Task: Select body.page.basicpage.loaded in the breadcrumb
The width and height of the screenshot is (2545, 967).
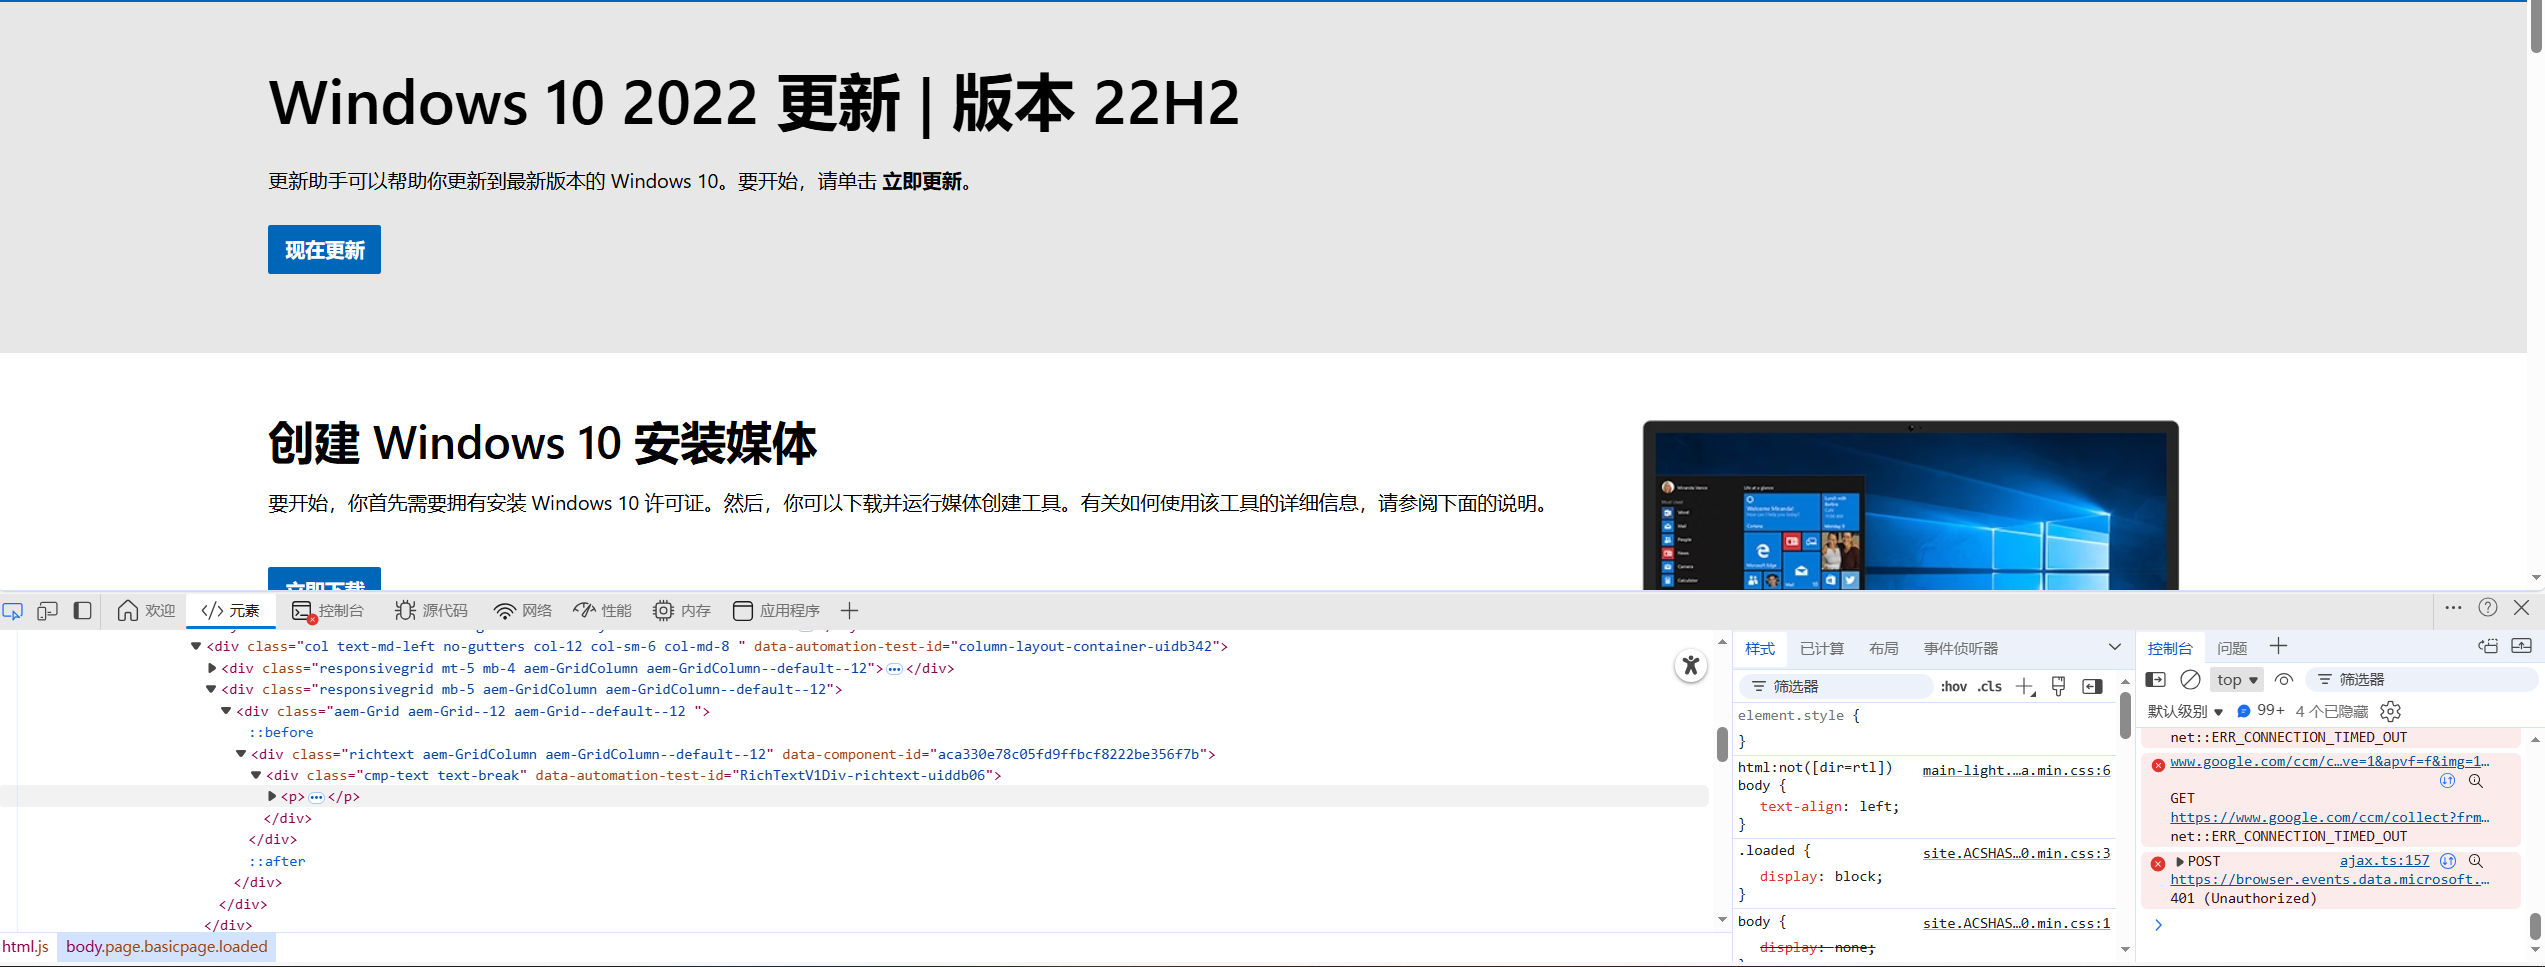Action: click(166, 946)
